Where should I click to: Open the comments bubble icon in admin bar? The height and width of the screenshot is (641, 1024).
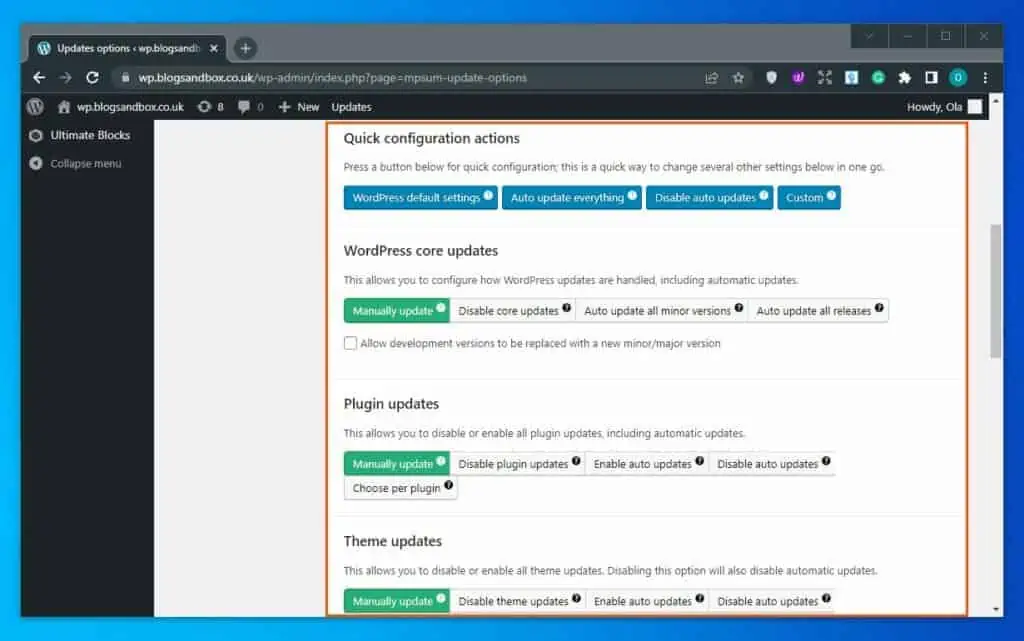click(243, 107)
